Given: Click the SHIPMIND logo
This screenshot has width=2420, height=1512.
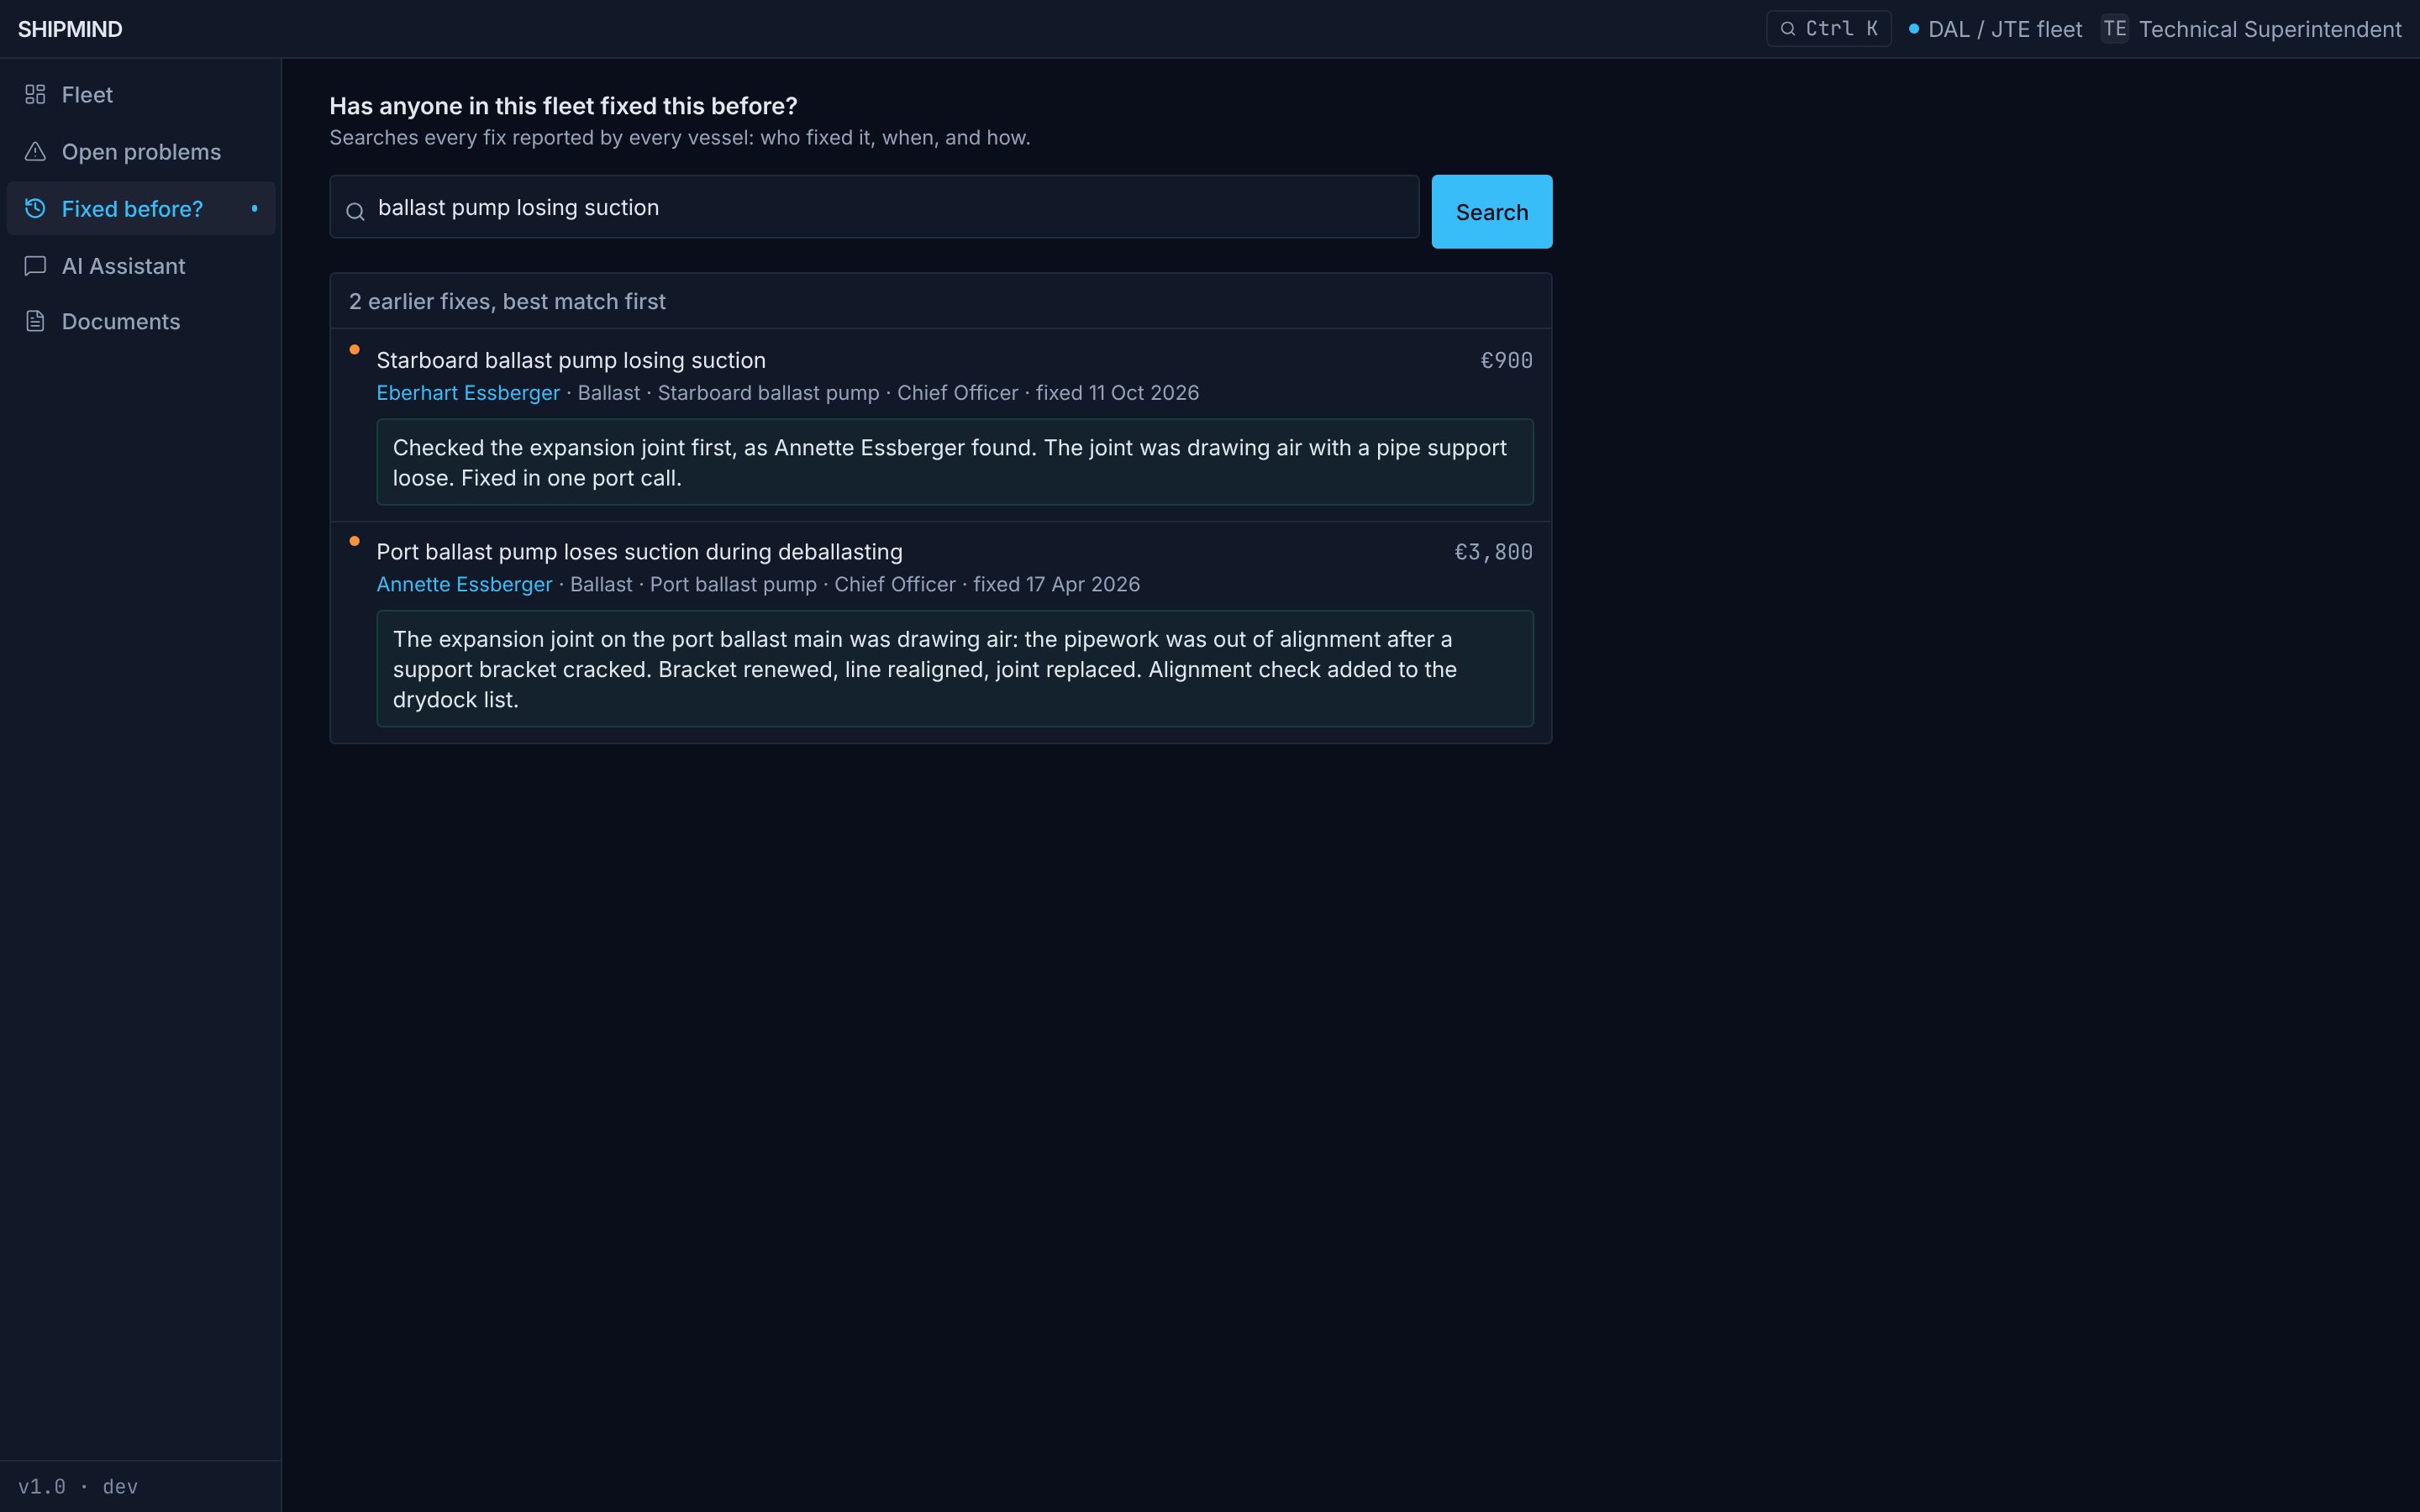Looking at the screenshot, I should click(70, 29).
